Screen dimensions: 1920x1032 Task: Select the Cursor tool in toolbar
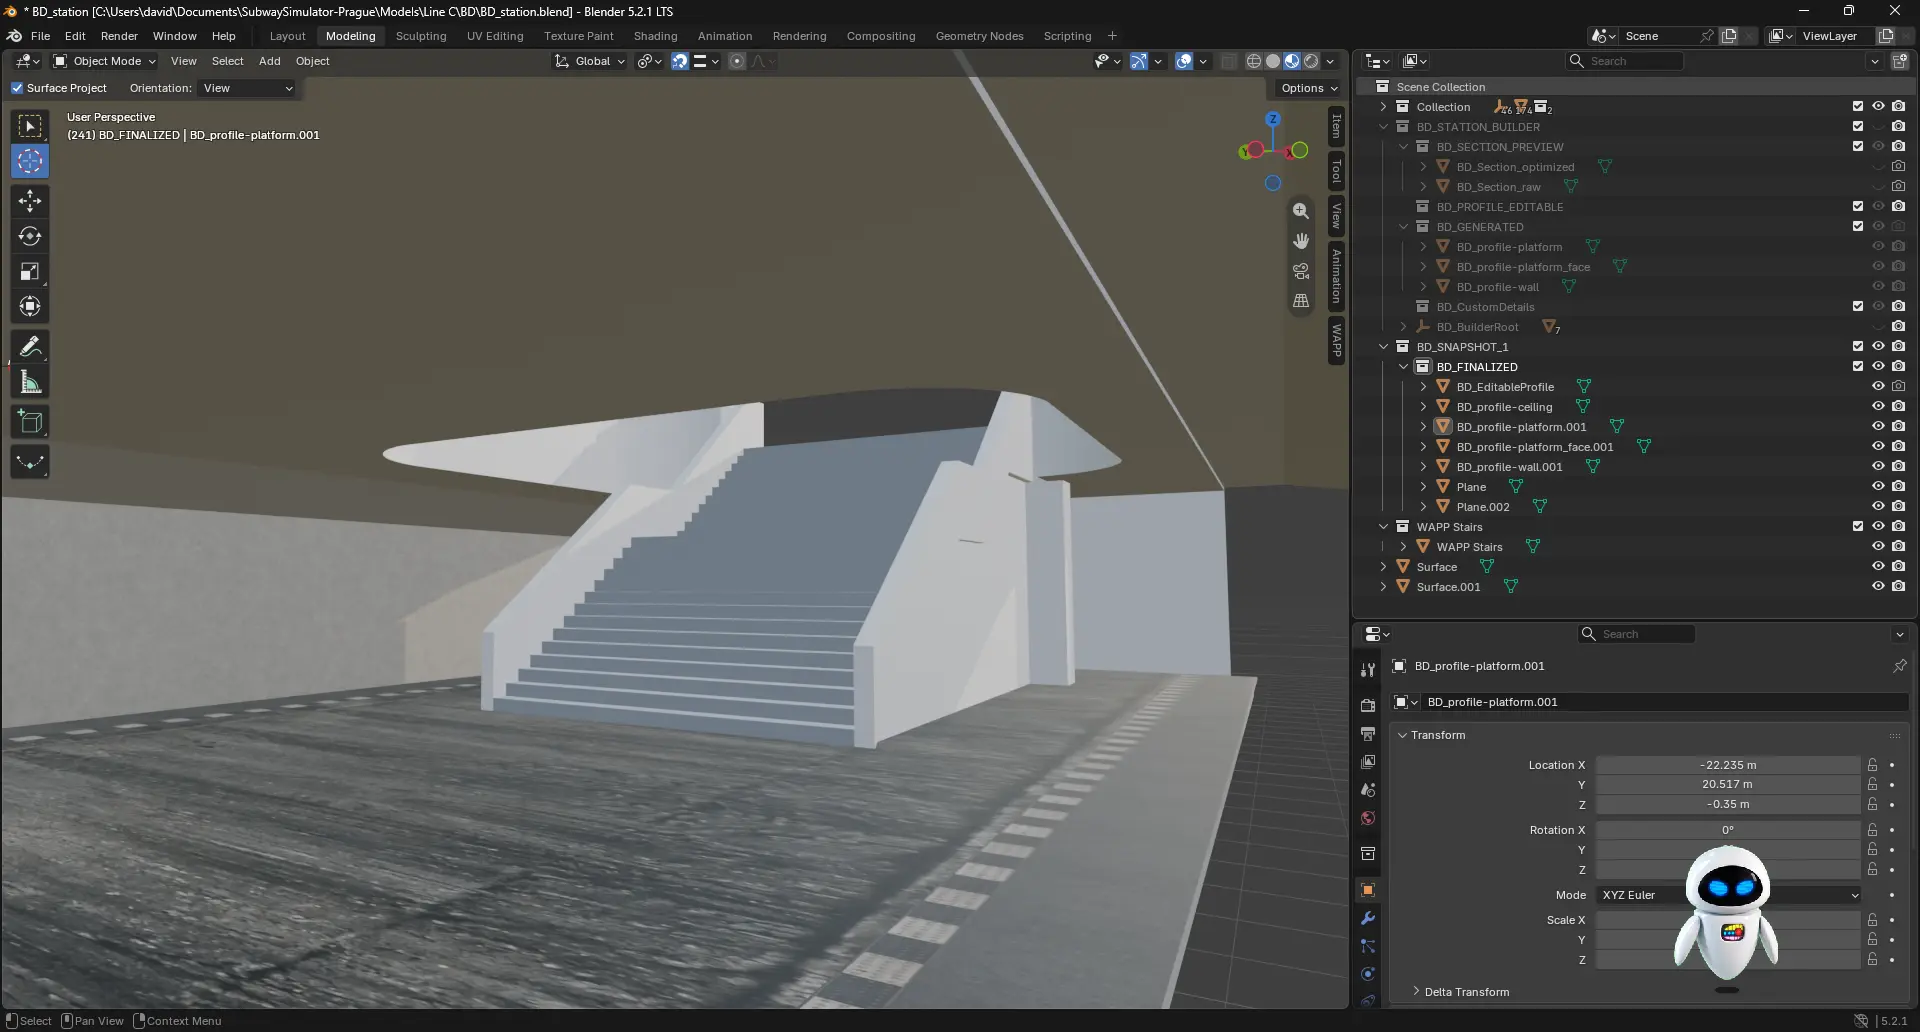(30, 161)
